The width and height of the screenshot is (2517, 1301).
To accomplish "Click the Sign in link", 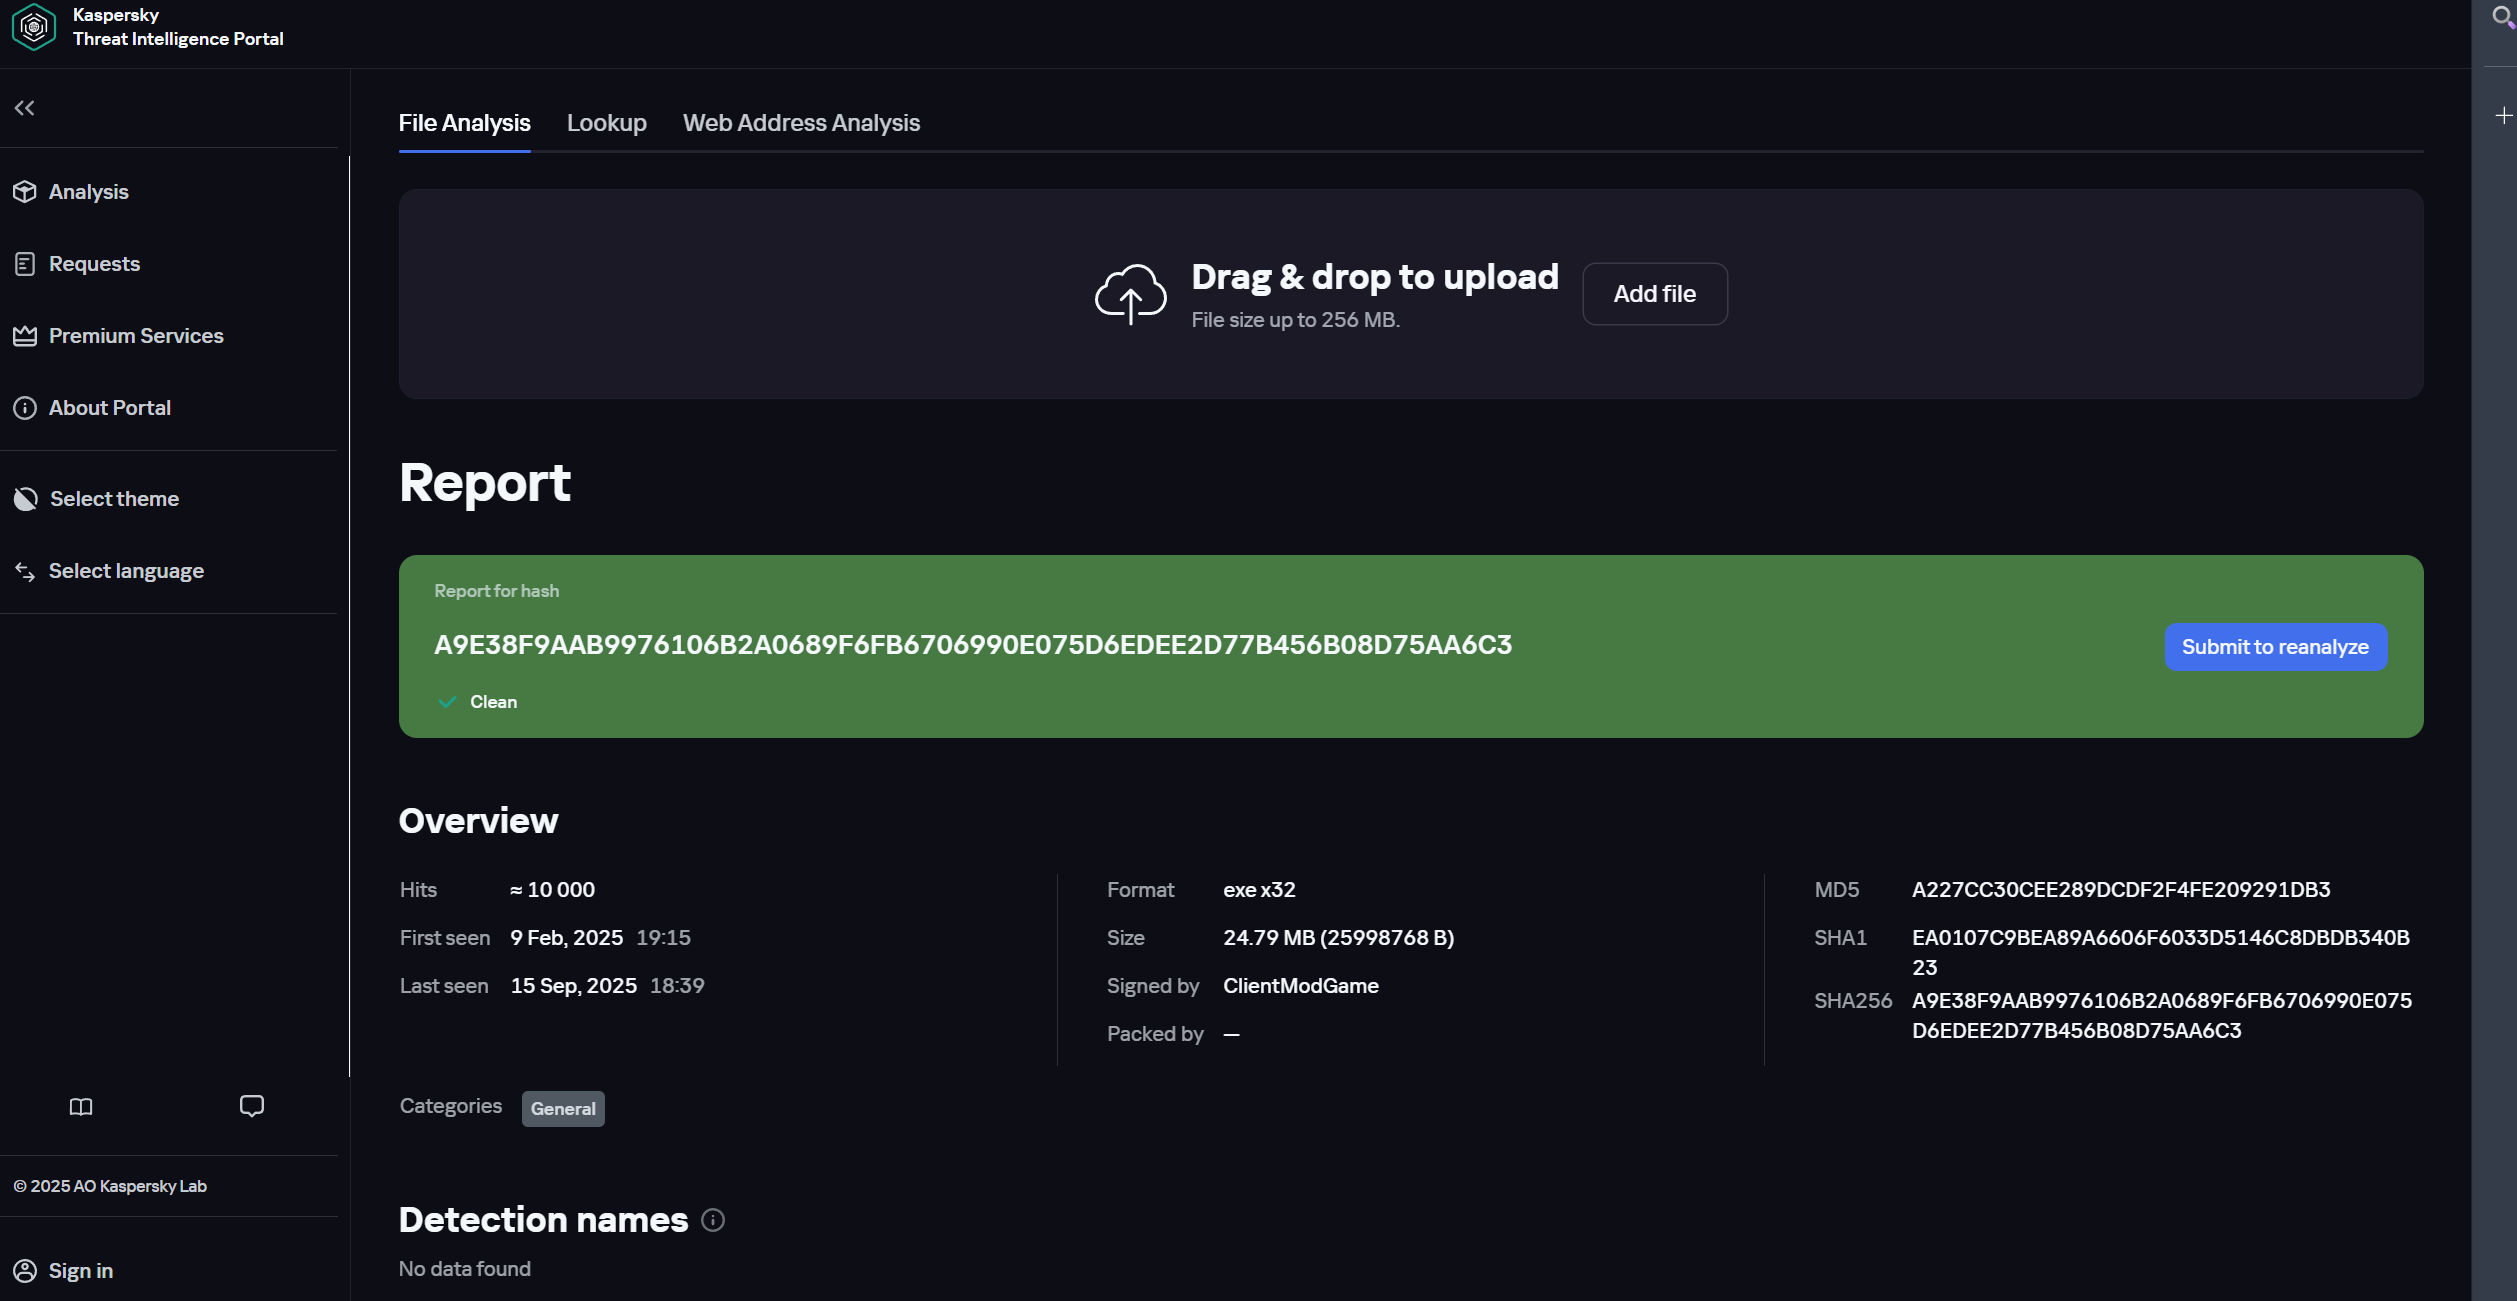I will [81, 1271].
